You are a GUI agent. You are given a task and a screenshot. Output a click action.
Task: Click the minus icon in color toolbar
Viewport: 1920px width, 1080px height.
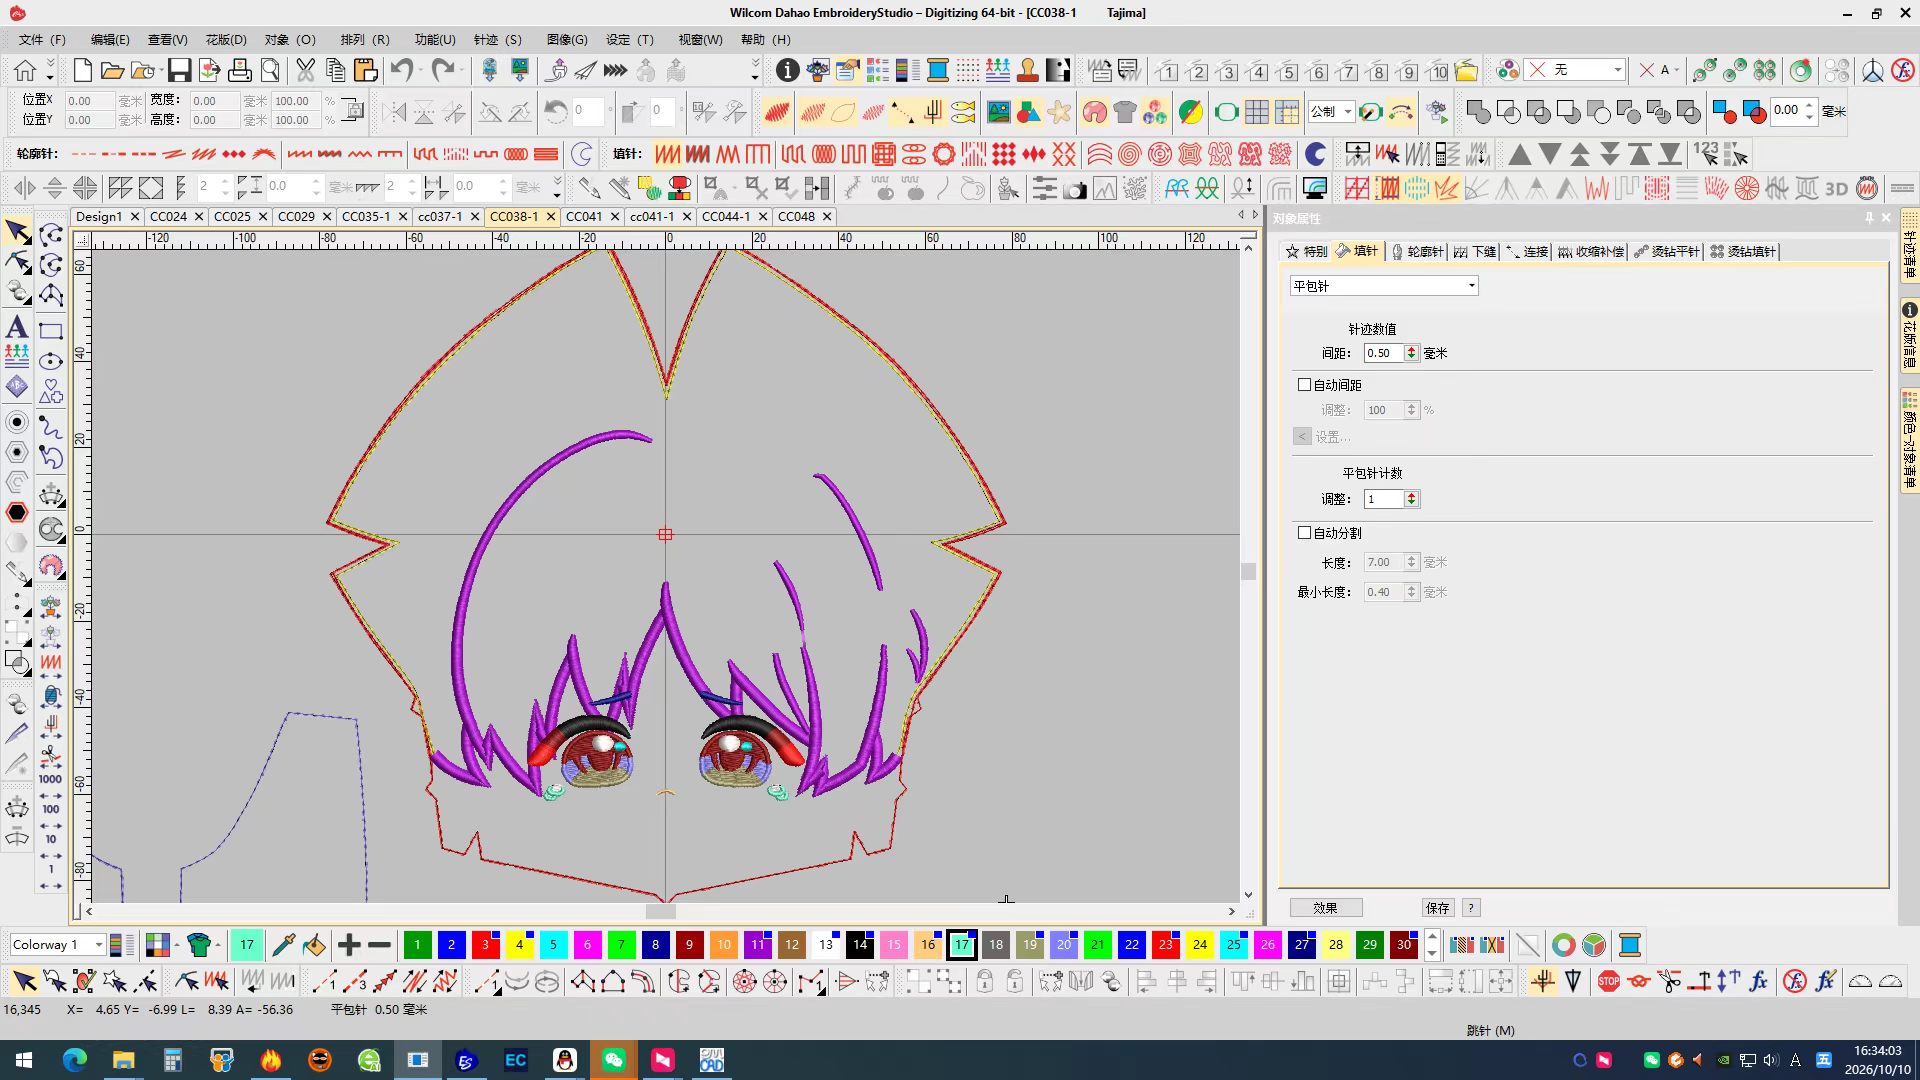coord(379,944)
